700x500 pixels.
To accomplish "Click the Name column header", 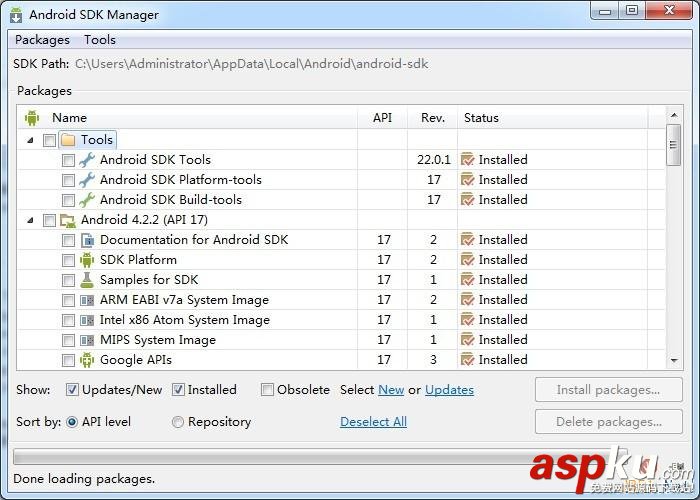I will pos(188,118).
